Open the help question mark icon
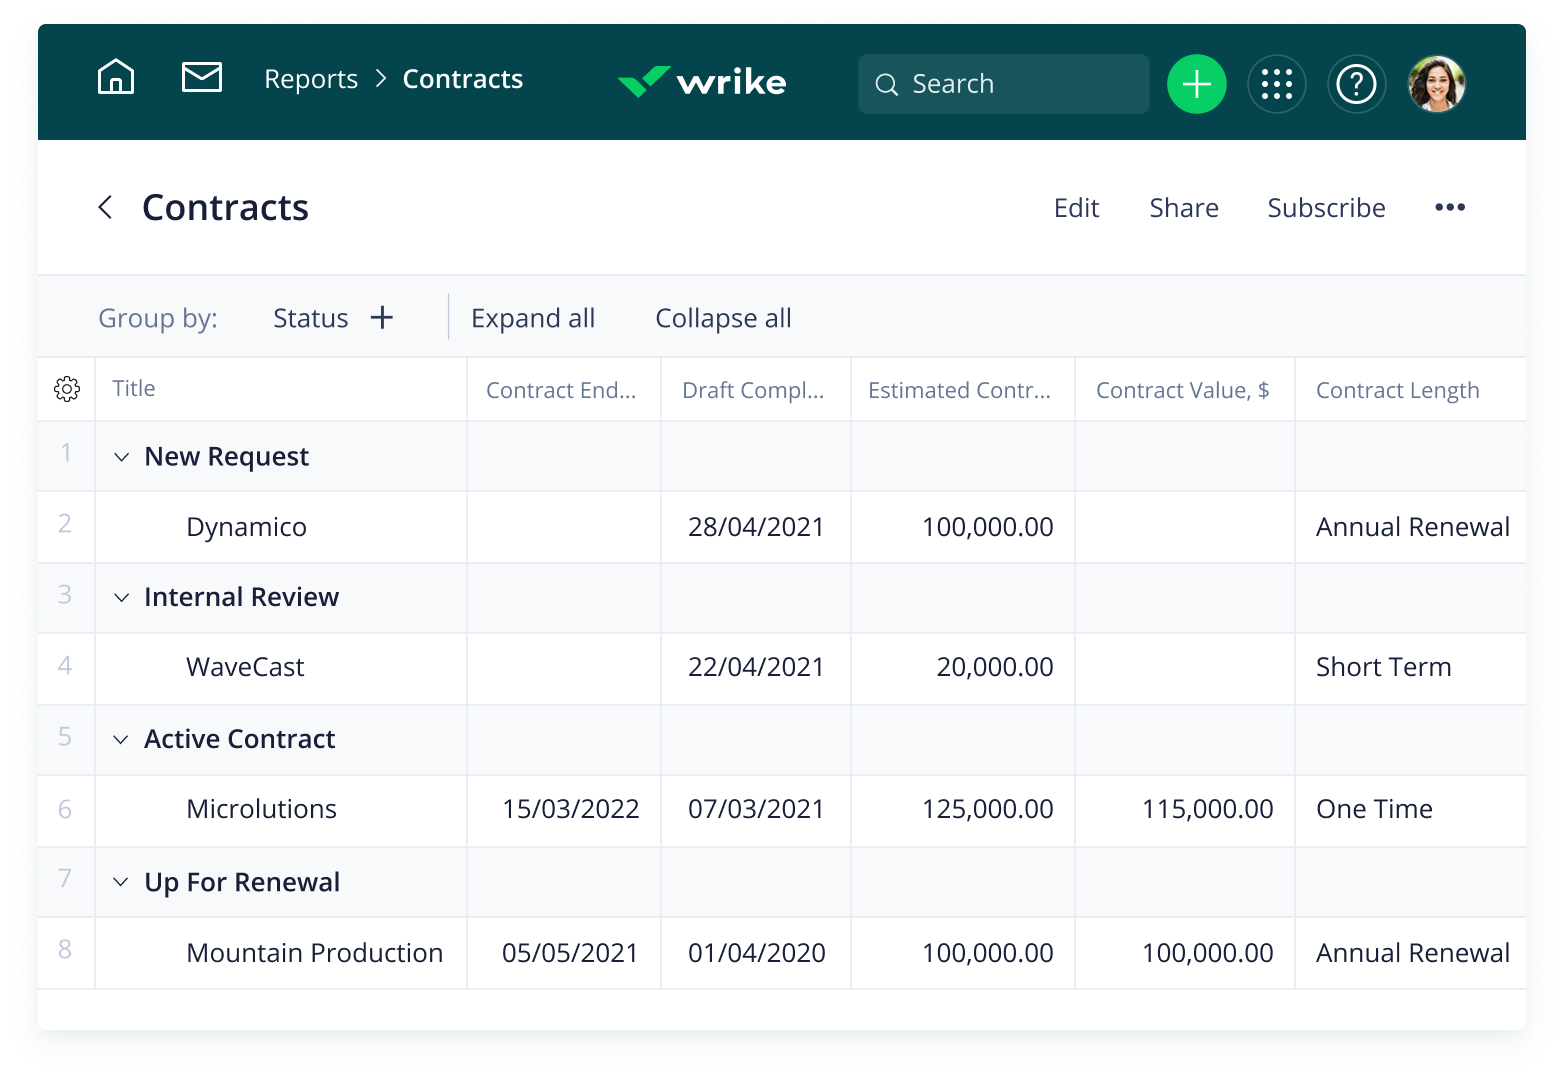1562x1079 pixels. coord(1357,84)
